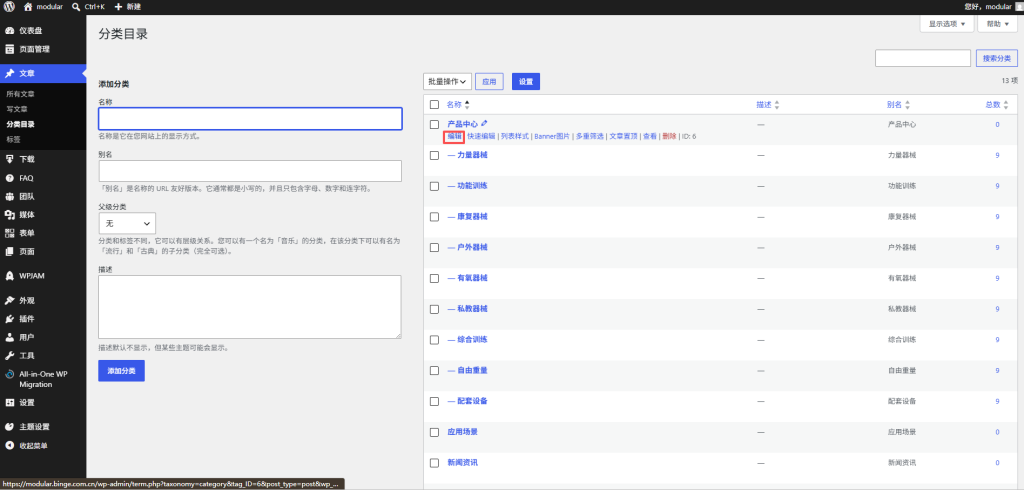This screenshot has width=1024, height=490.
Task: Click the 应用 apply button
Action: 489,82
